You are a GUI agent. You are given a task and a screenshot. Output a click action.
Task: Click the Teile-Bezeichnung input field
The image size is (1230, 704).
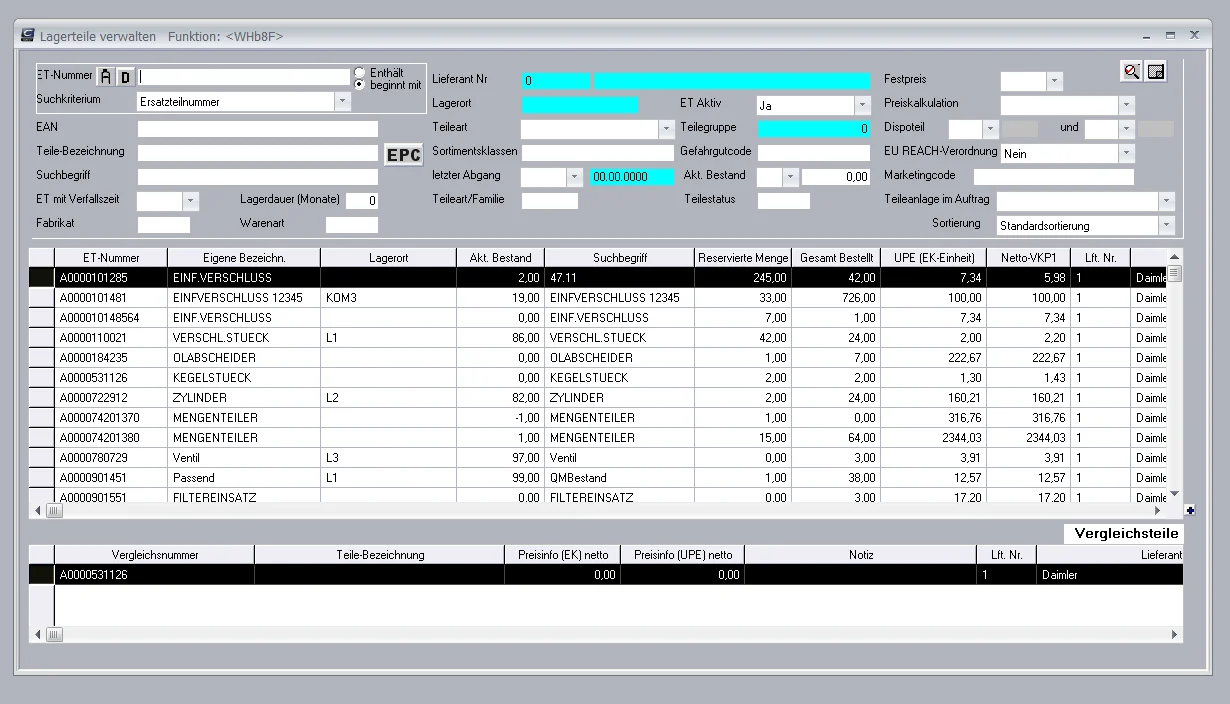pyautogui.click(x=258, y=153)
